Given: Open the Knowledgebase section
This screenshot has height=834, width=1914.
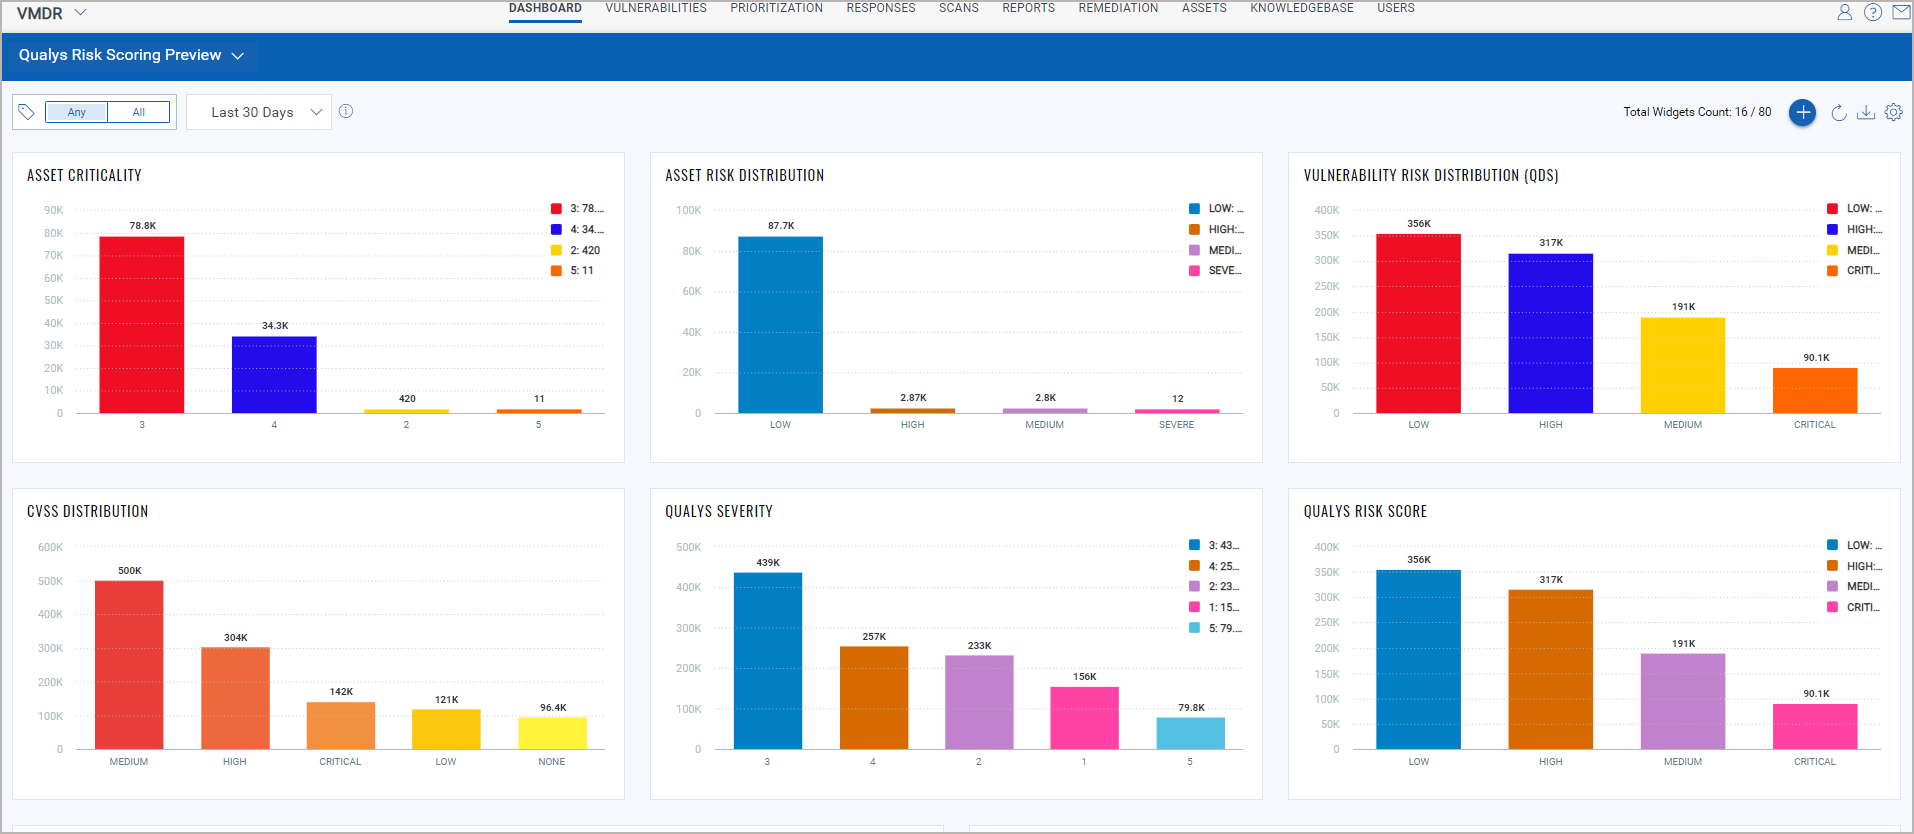Looking at the screenshot, I should [1301, 8].
